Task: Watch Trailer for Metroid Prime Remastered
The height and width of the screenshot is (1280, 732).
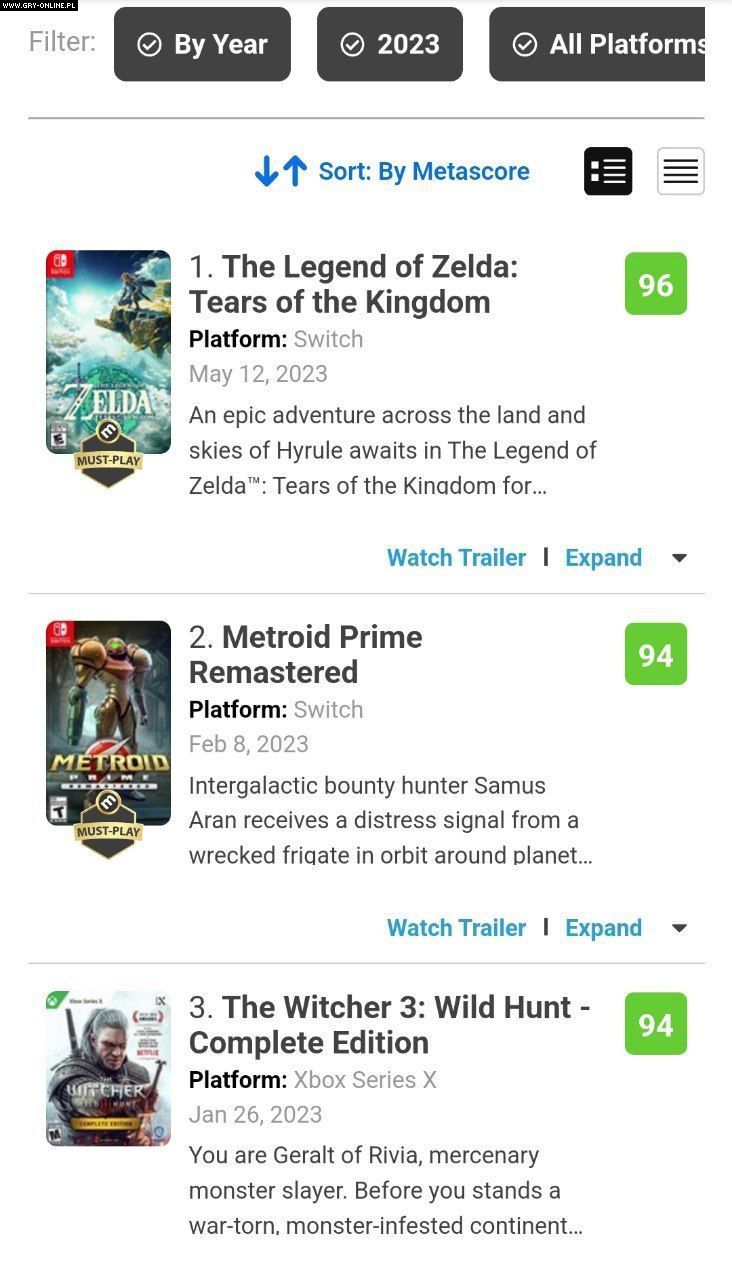Action: (x=456, y=928)
